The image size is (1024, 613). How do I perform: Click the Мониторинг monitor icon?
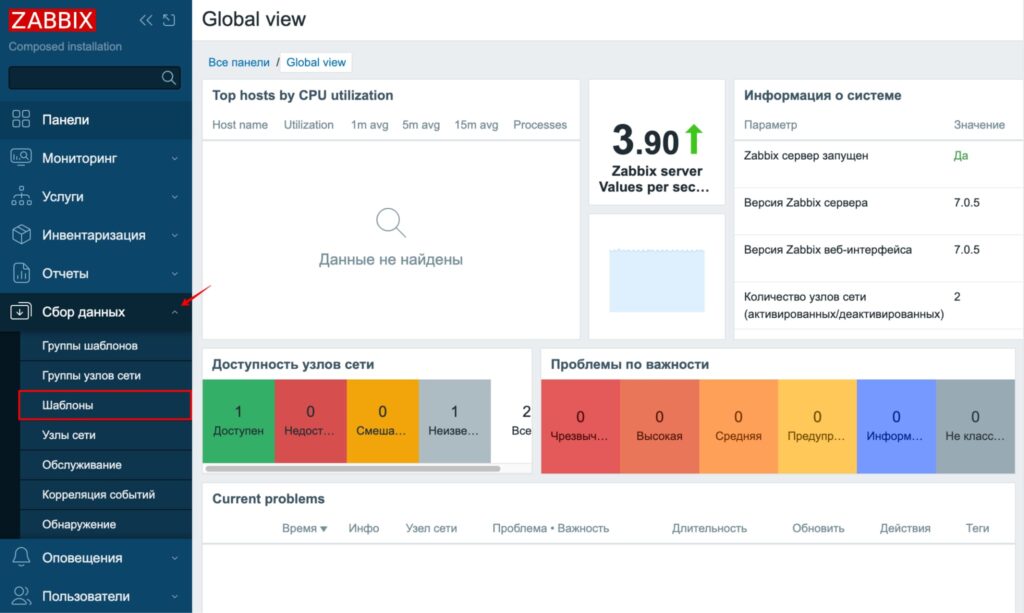(21, 158)
